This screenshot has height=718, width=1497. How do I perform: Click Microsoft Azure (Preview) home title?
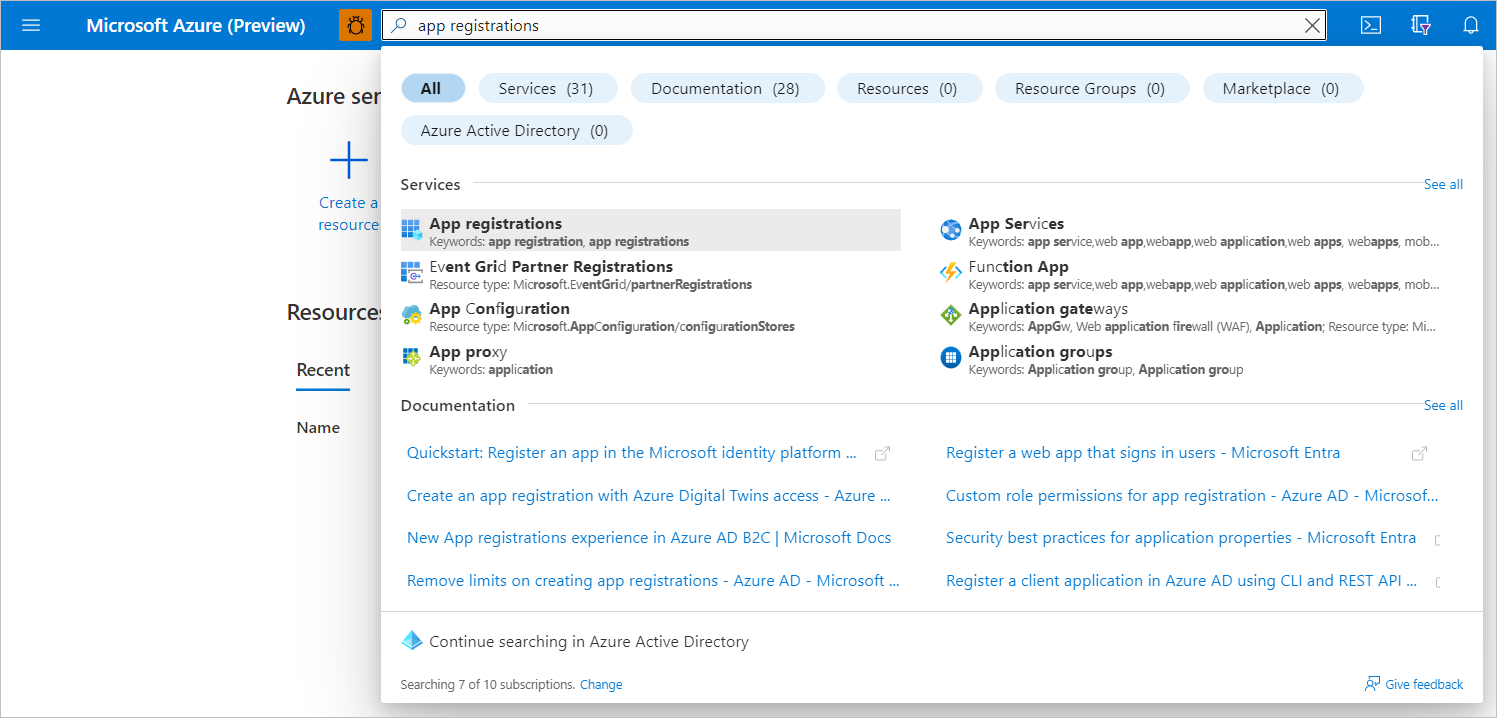point(196,25)
